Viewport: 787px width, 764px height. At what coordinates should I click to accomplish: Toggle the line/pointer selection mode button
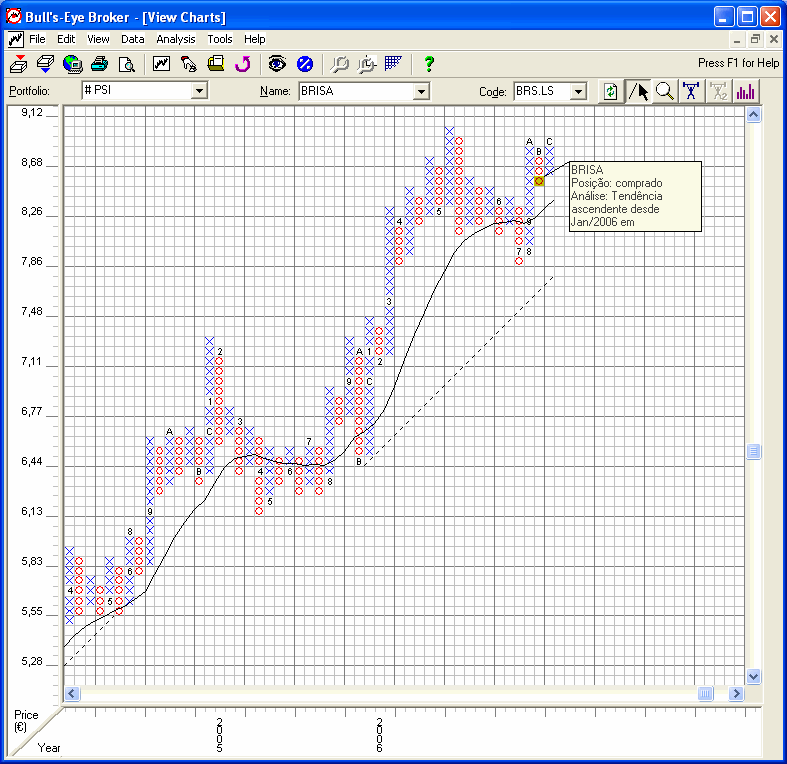pyautogui.click(x=638, y=91)
